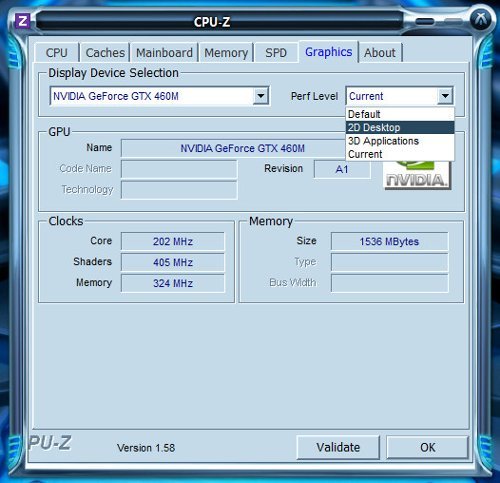The image size is (500, 483).
Task: View the About tab
Action: tap(380, 53)
